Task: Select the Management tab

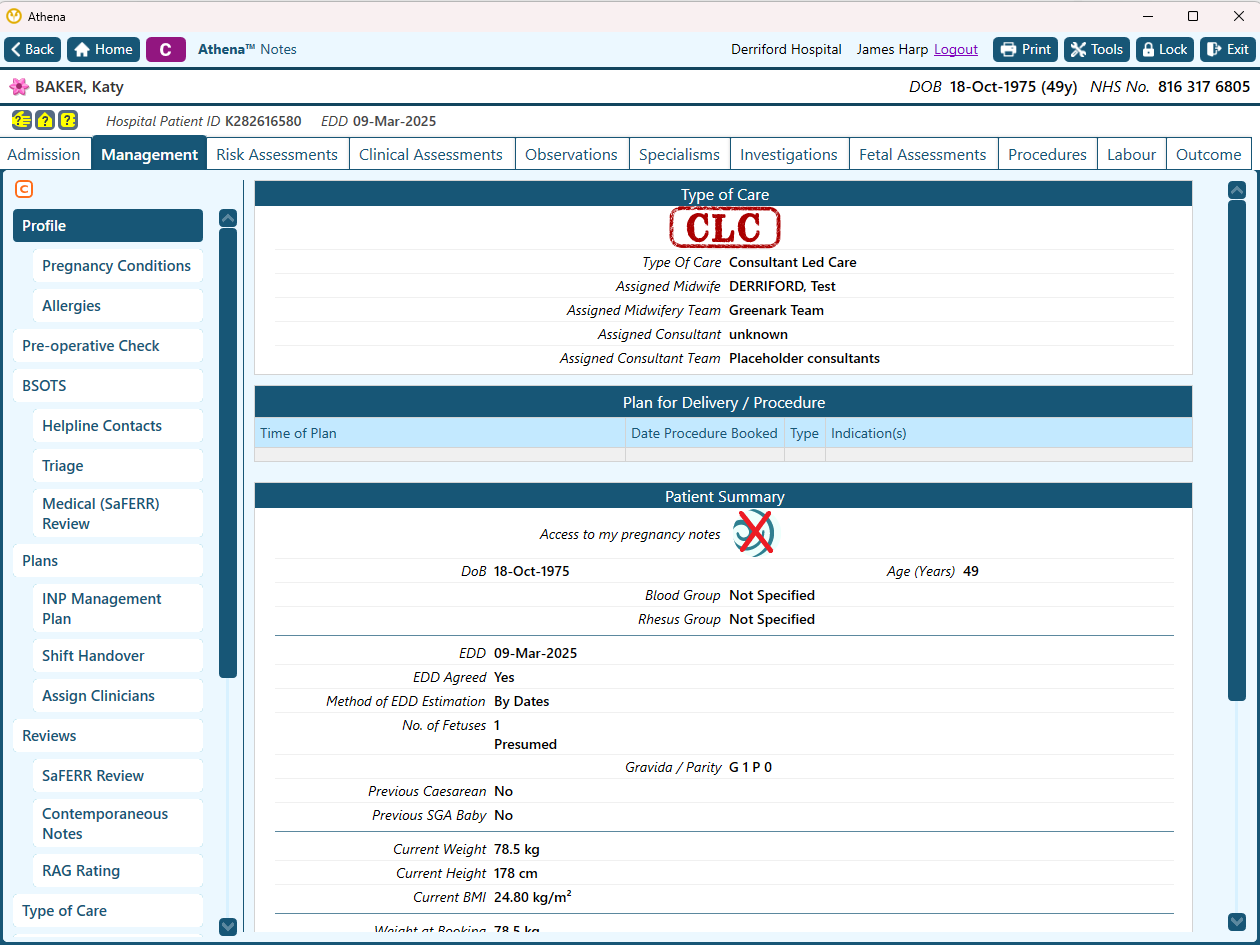Action: (149, 154)
